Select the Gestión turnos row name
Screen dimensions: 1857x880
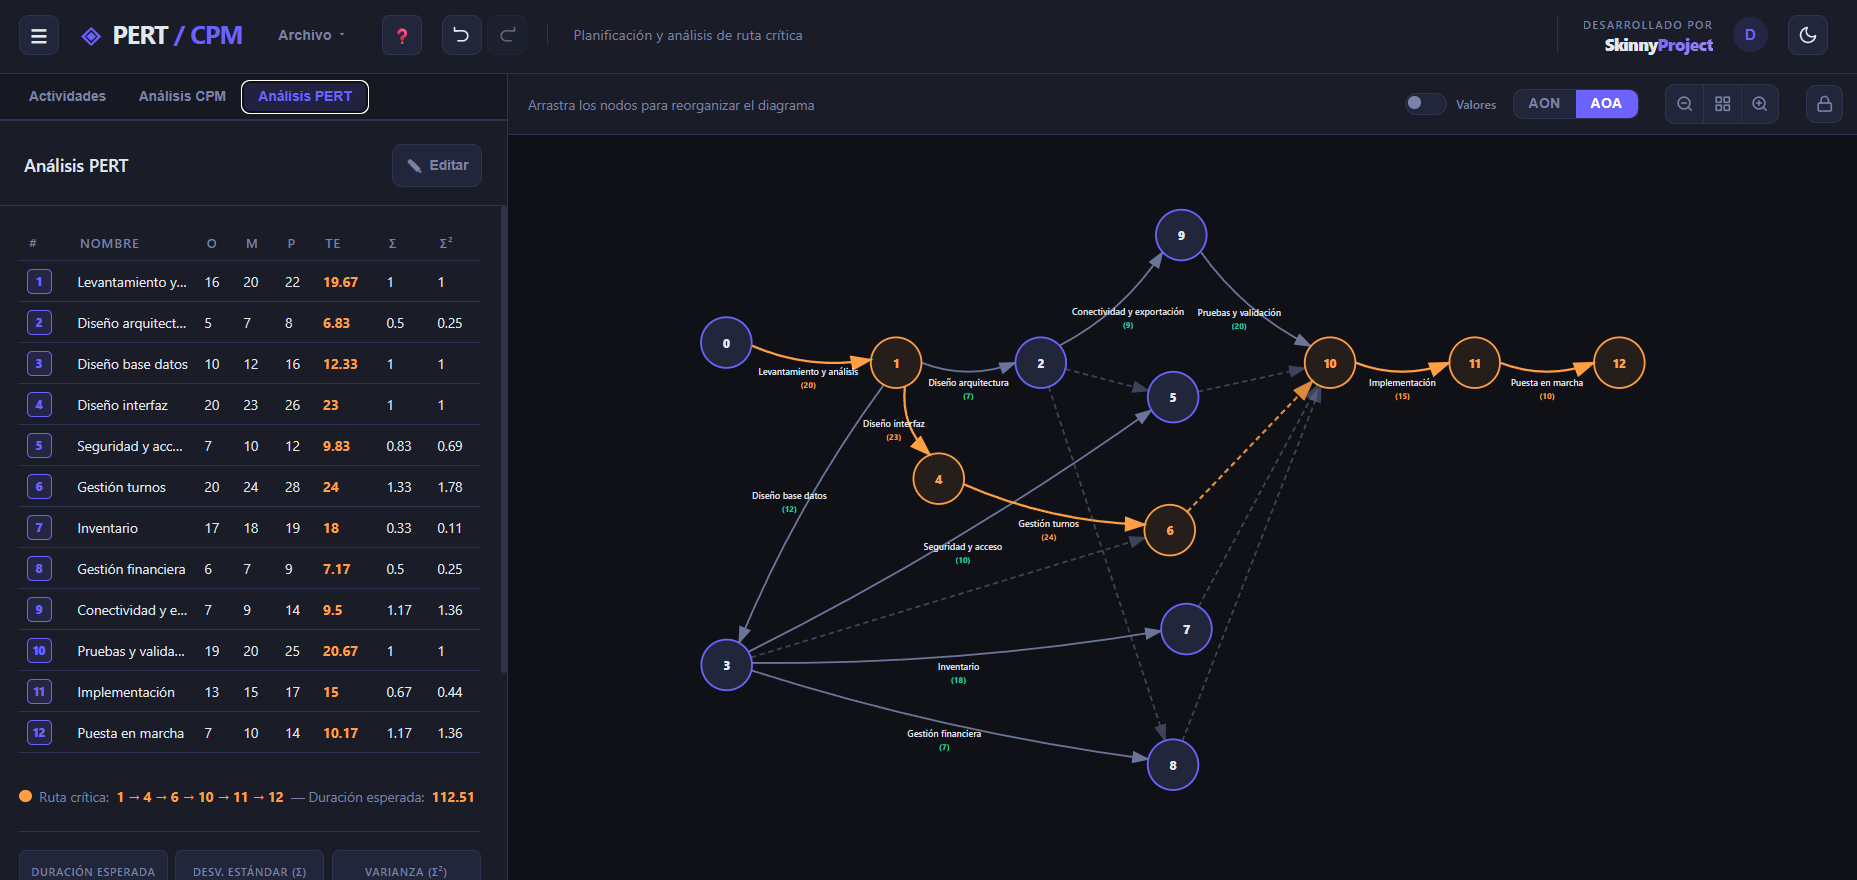point(121,487)
